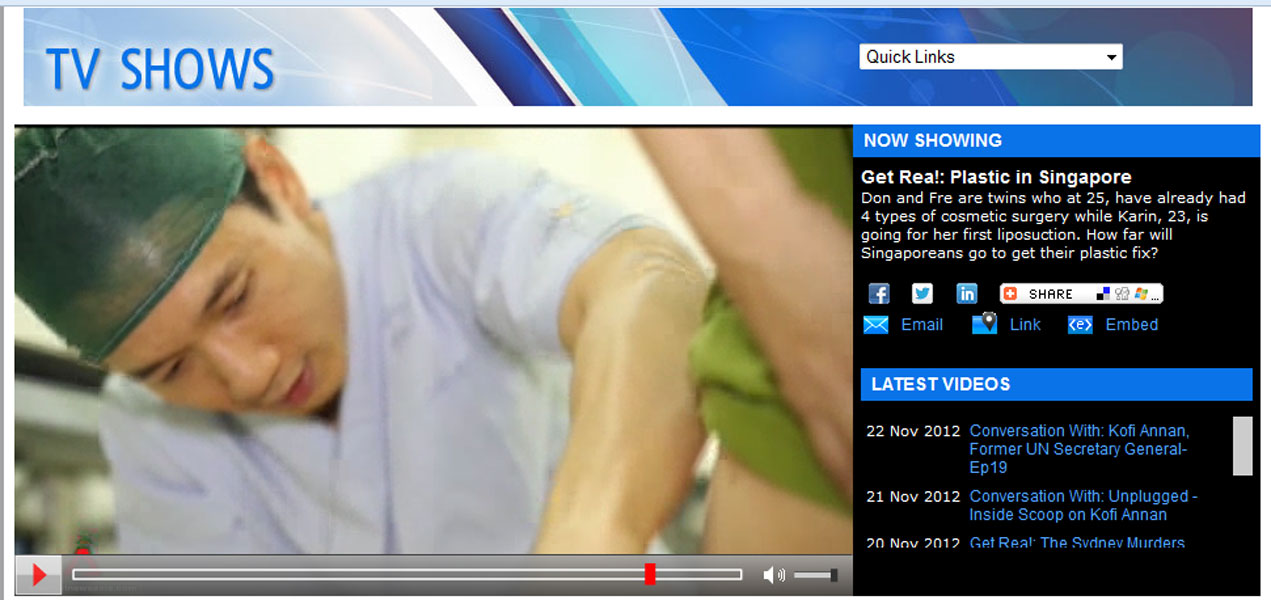The height and width of the screenshot is (600, 1271).
Task: Click the envelope Email icon
Action: pos(876,325)
